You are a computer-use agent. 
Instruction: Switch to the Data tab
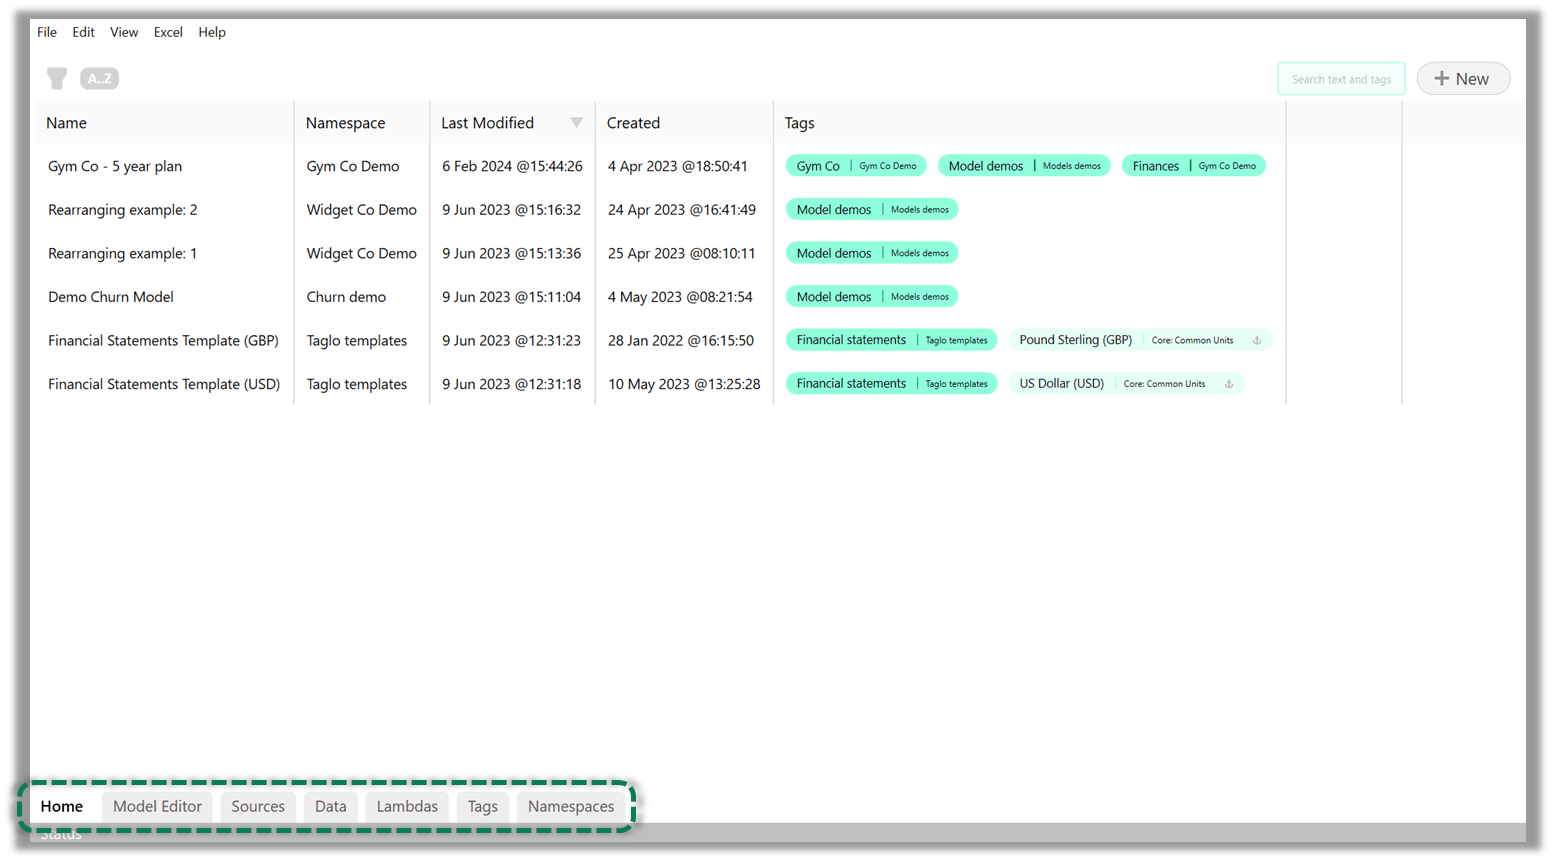click(x=330, y=806)
